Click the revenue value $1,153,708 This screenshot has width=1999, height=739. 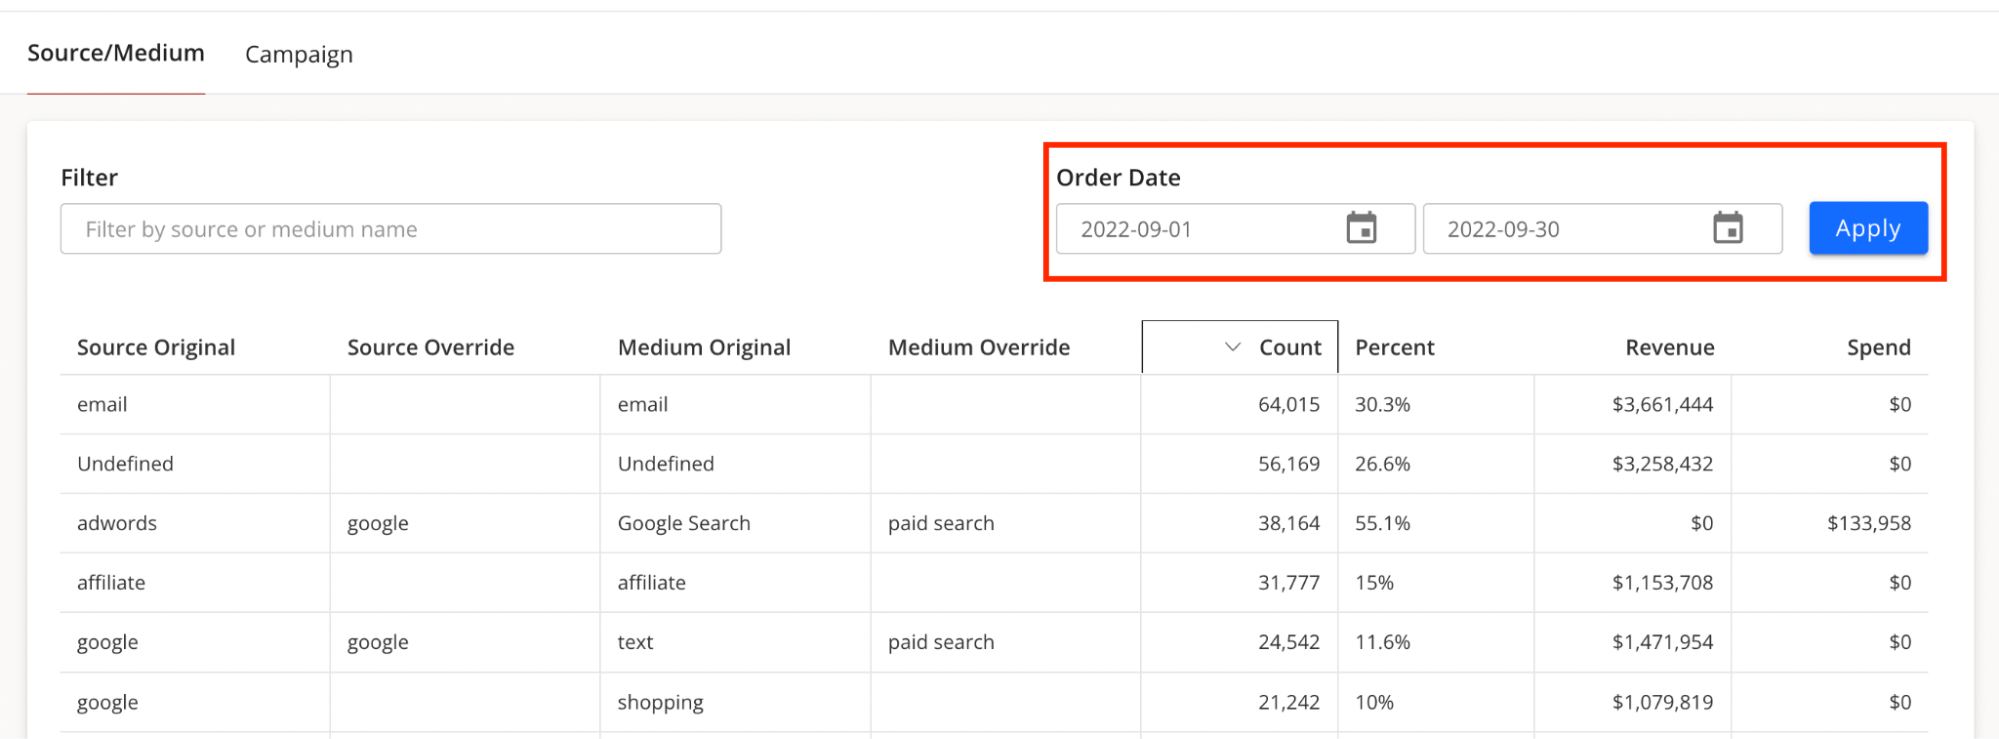(x=1662, y=582)
